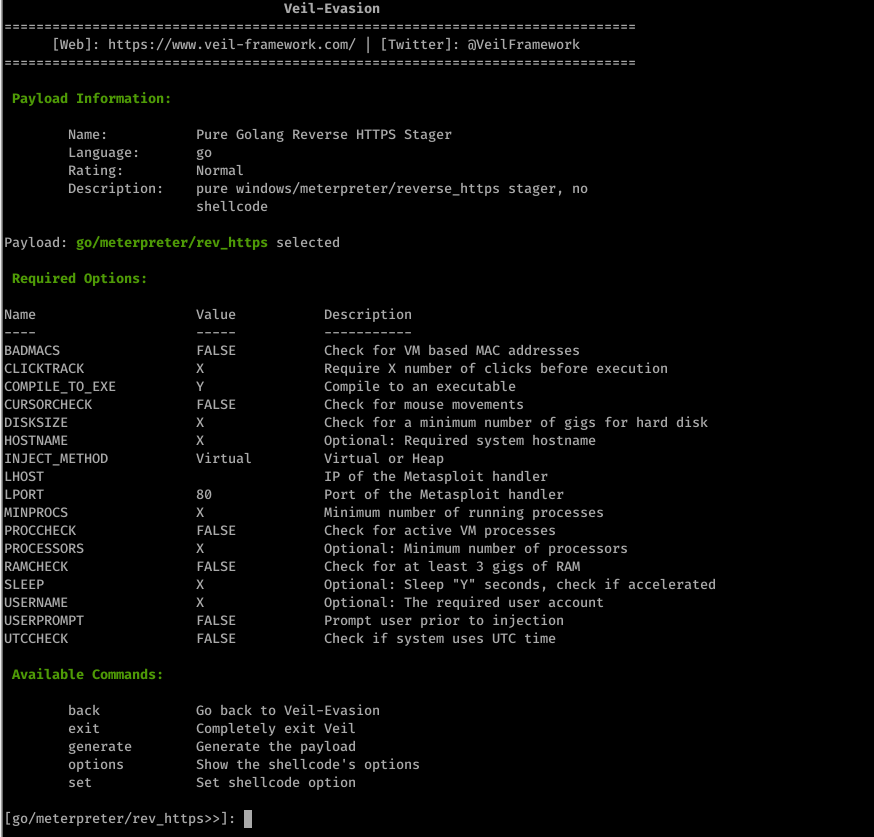This screenshot has width=874, height=837.
Task: Click the description 'Check for at least 3 gigs of RAM'
Action: point(452,567)
